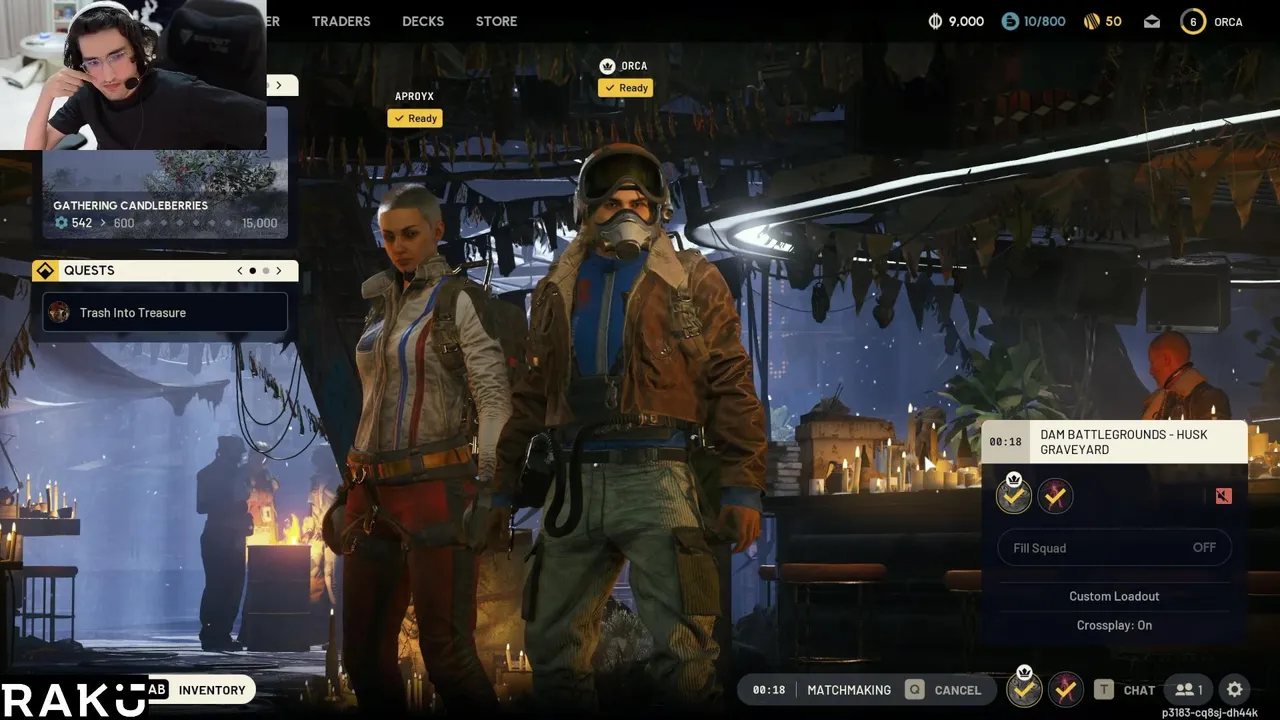
Task: Select the APROYX player name label
Action: pos(415,97)
